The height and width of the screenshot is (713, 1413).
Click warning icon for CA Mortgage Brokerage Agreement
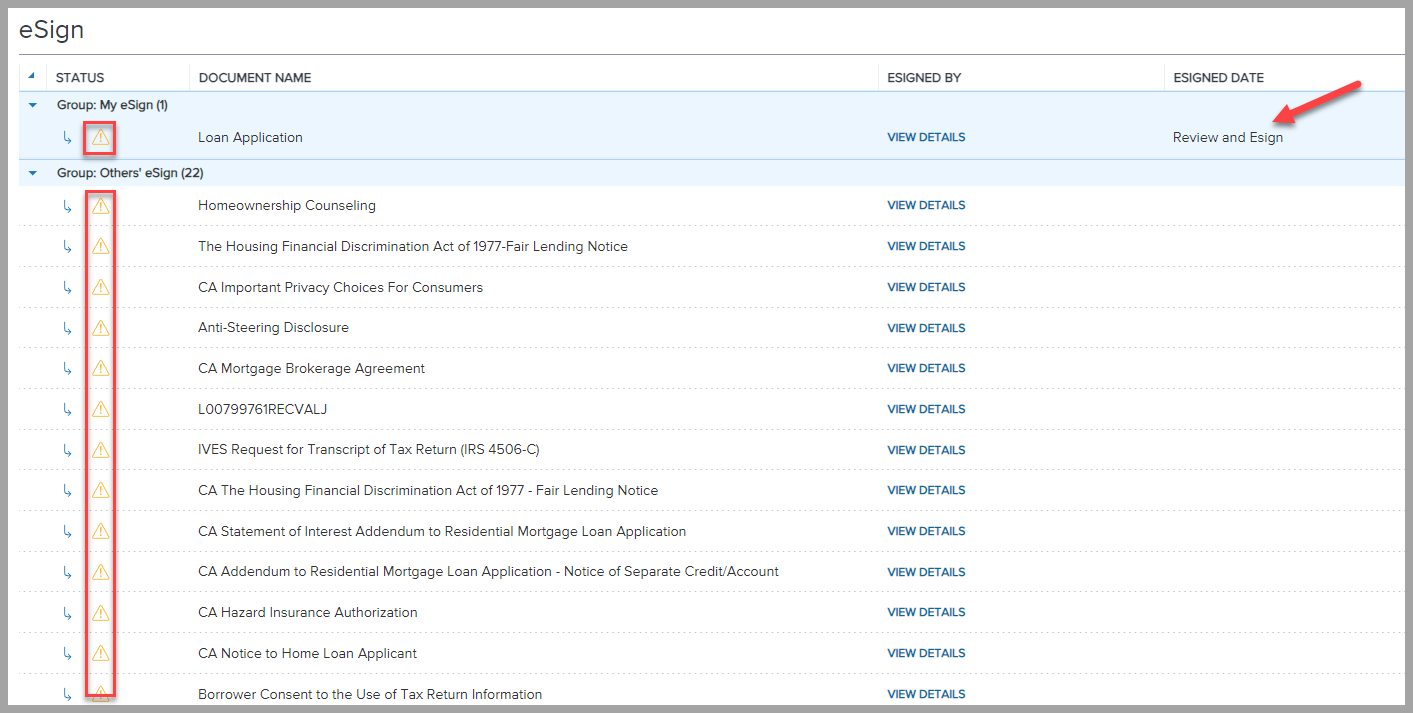pos(100,369)
